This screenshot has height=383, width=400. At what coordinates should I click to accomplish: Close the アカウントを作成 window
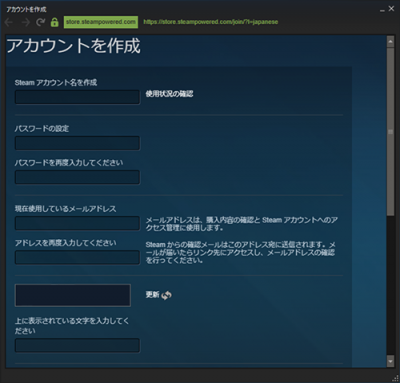pos(391,9)
